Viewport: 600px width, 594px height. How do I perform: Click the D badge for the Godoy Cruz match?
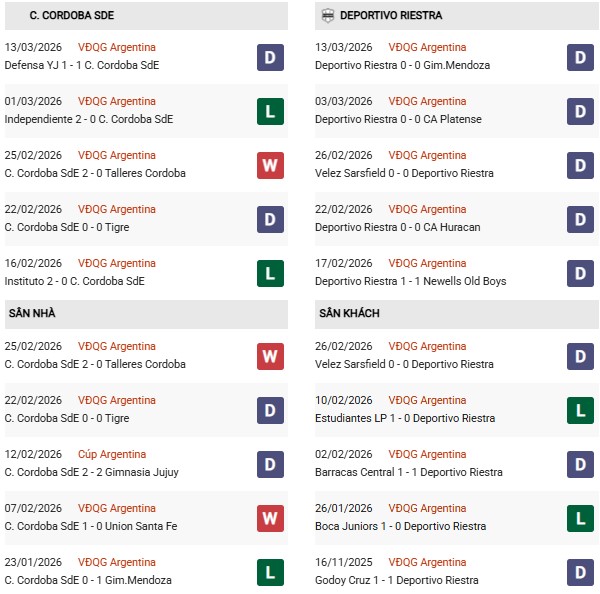tap(580, 572)
